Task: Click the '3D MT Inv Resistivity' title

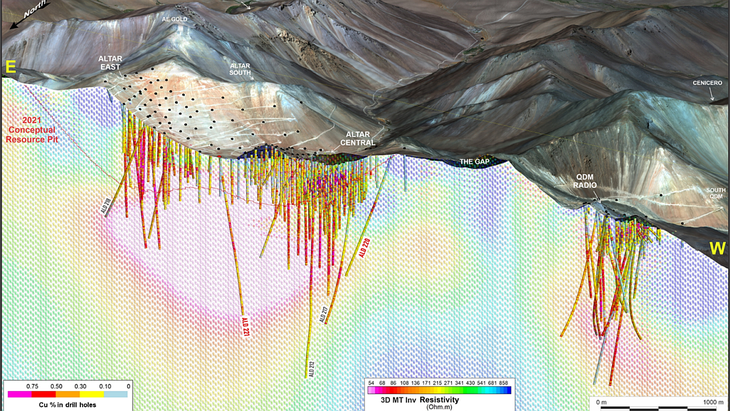Action: pos(420,400)
